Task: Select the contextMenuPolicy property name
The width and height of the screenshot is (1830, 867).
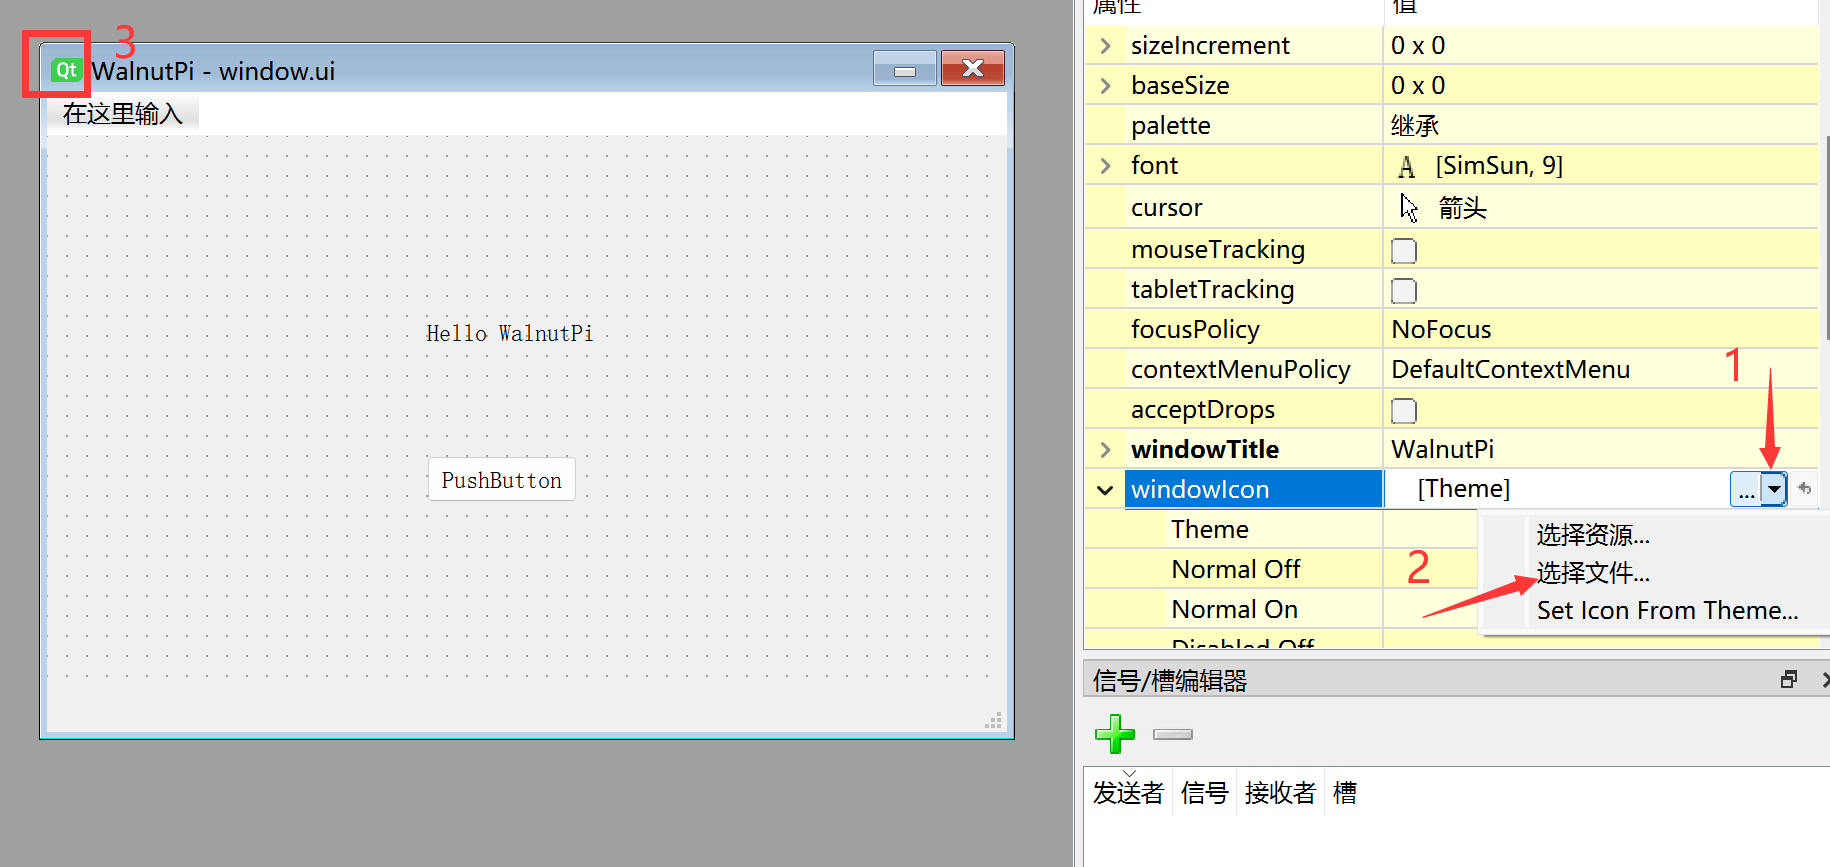Action: pyautogui.click(x=1241, y=370)
